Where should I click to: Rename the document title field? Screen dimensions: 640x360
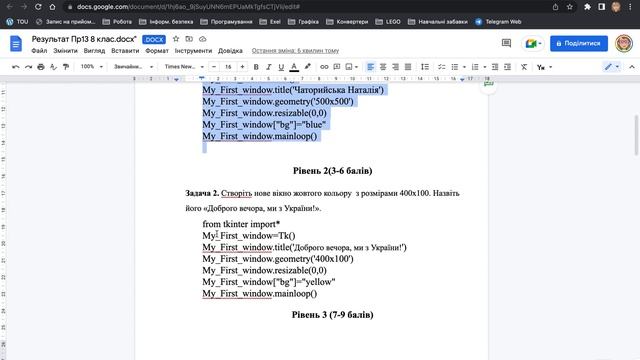[x=84, y=39]
